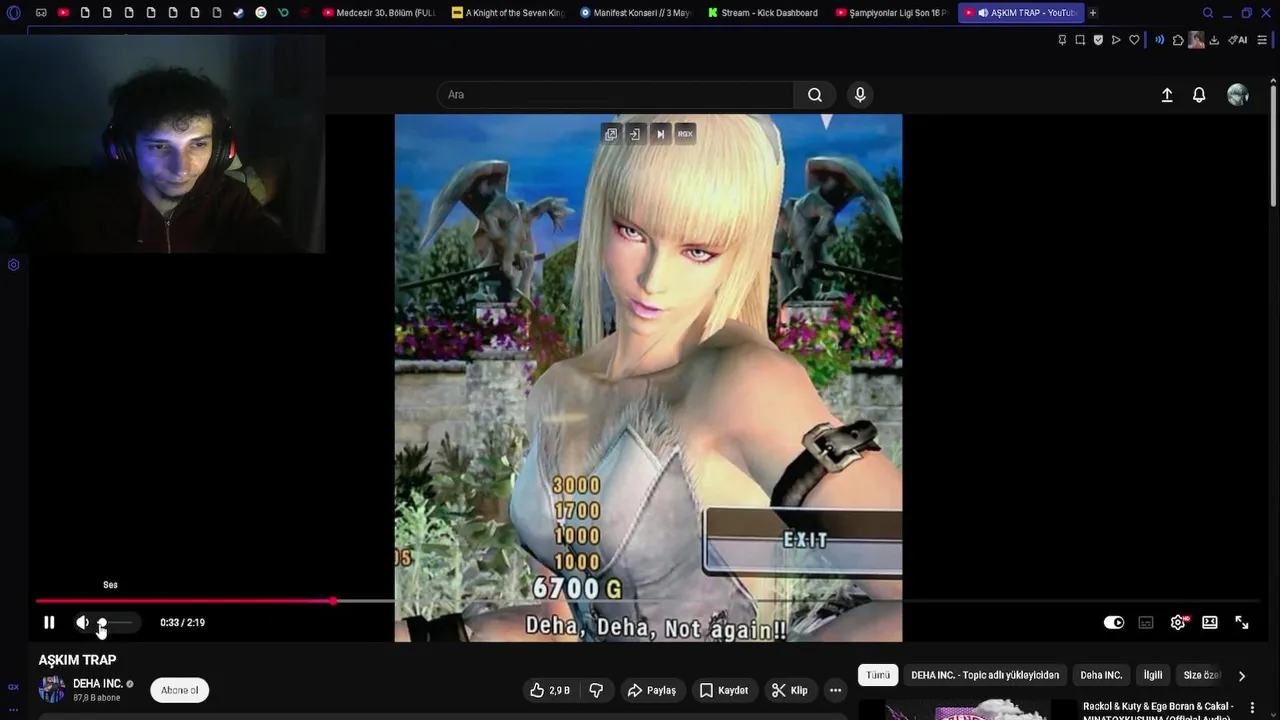Enter fullscreen mode
The image size is (1280, 720).
point(1242,622)
